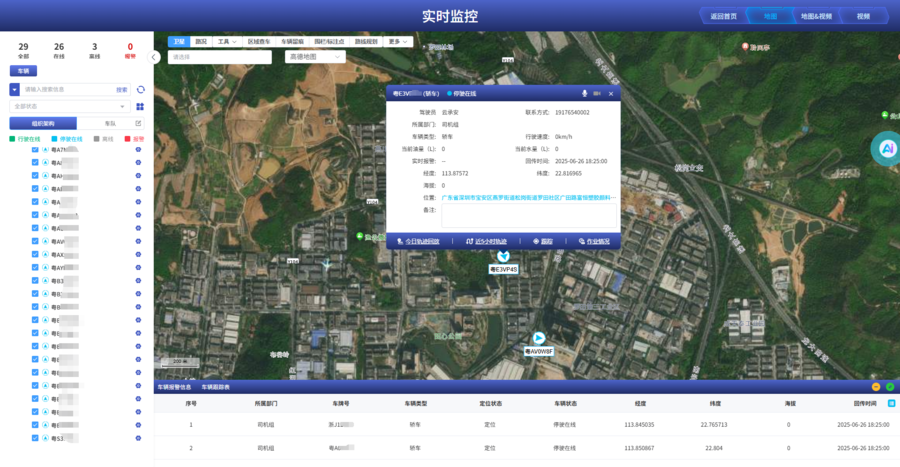The width and height of the screenshot is (900, 467).
Task: Expand the 更多 dropdown on map toolbar
Action: [x=398, y=42]
